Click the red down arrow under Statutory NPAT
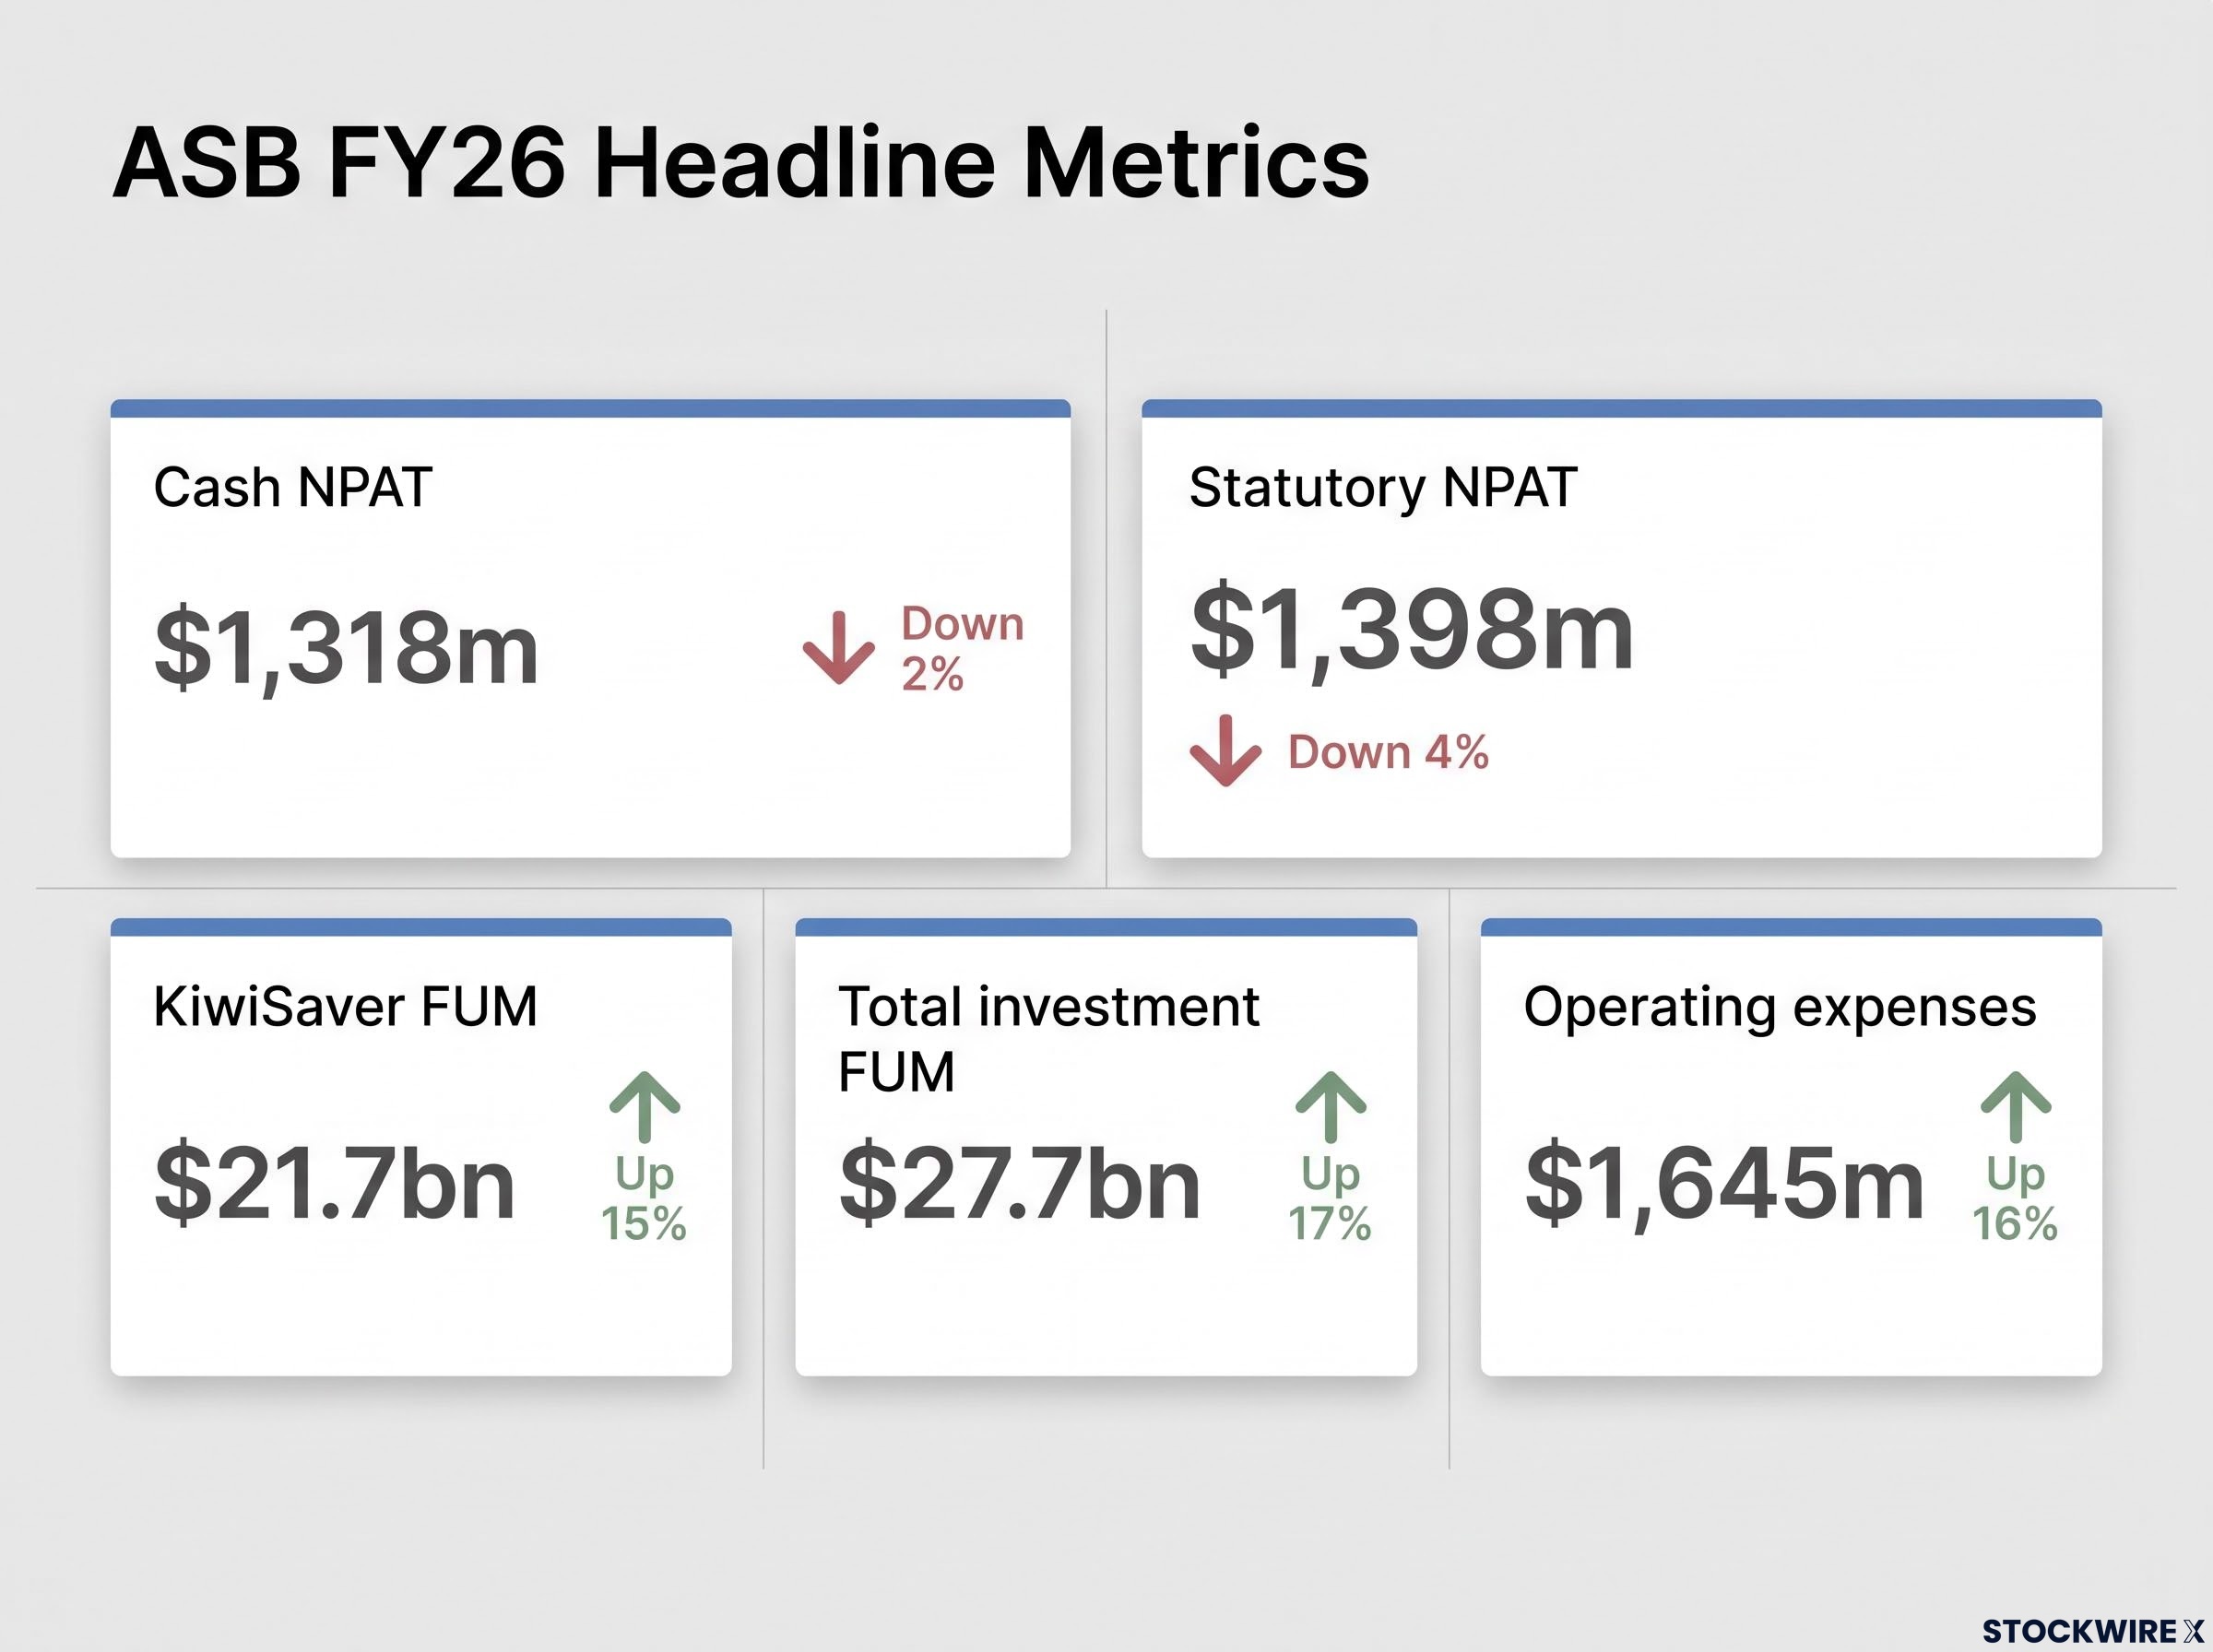The height and width of the screenshot is (1652, 2213). (1226, 751)
